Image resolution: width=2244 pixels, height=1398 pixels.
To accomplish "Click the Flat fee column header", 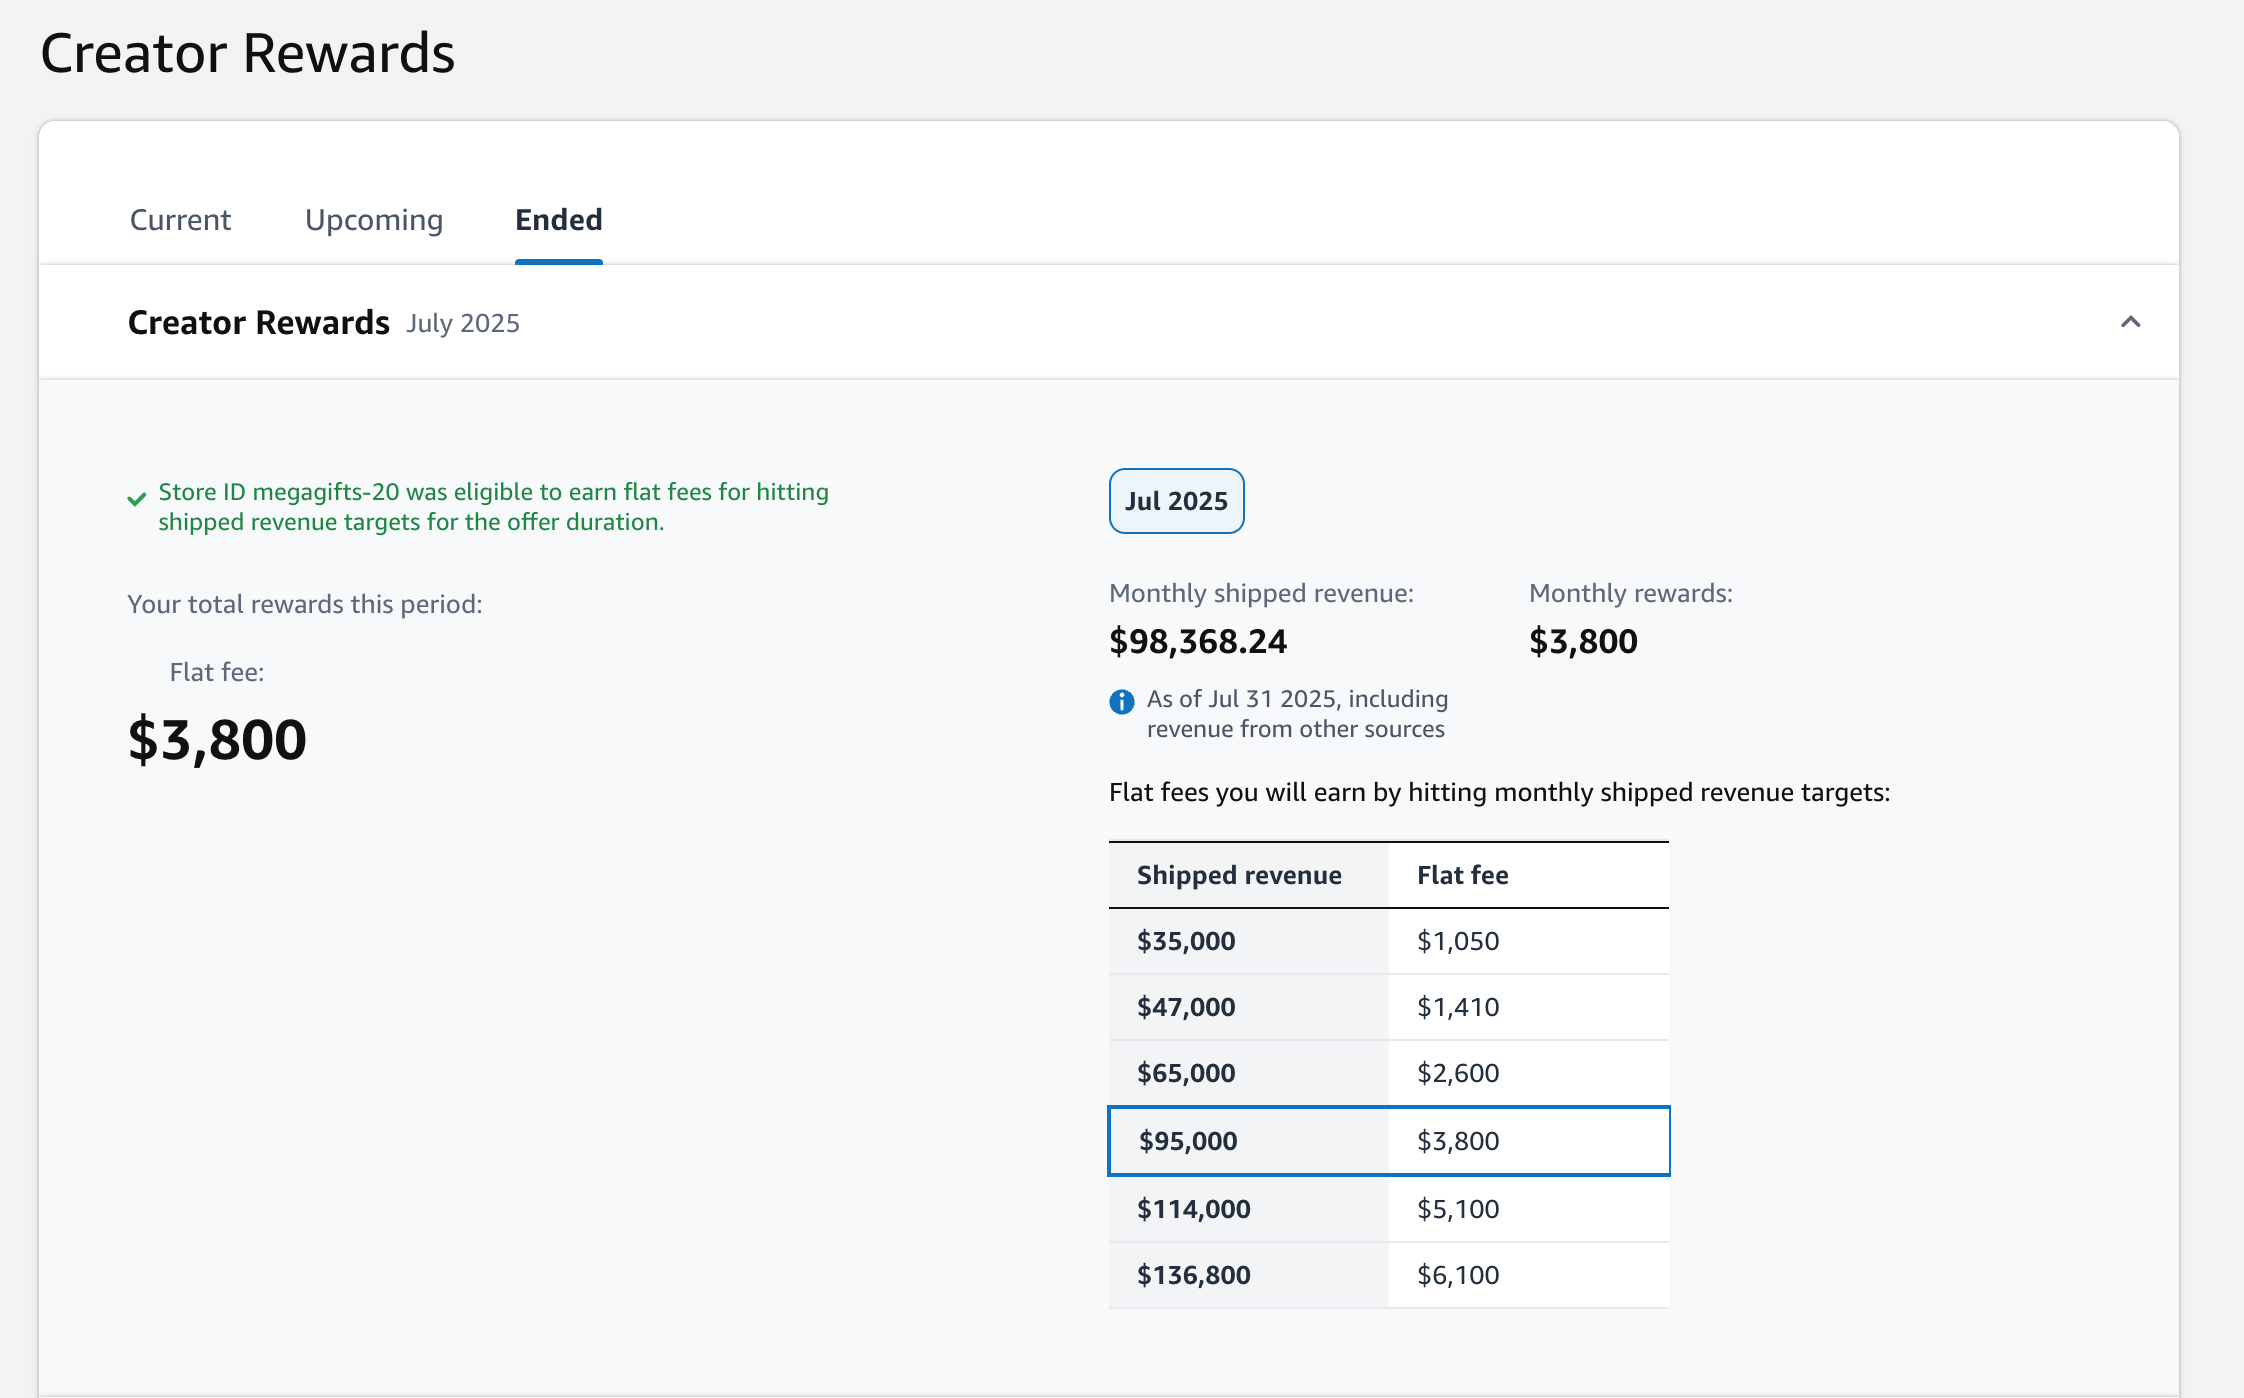I will coord(1462,875).
